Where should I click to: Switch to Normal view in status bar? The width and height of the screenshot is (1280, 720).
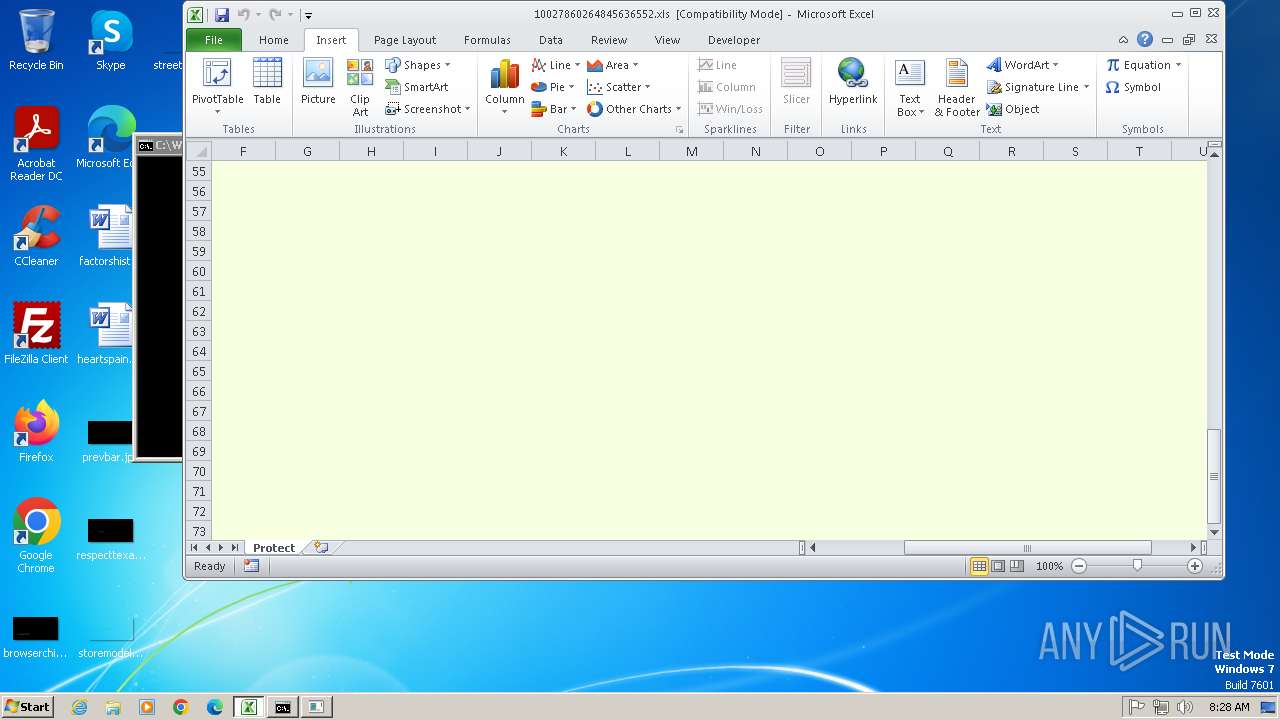pos(979,566)
